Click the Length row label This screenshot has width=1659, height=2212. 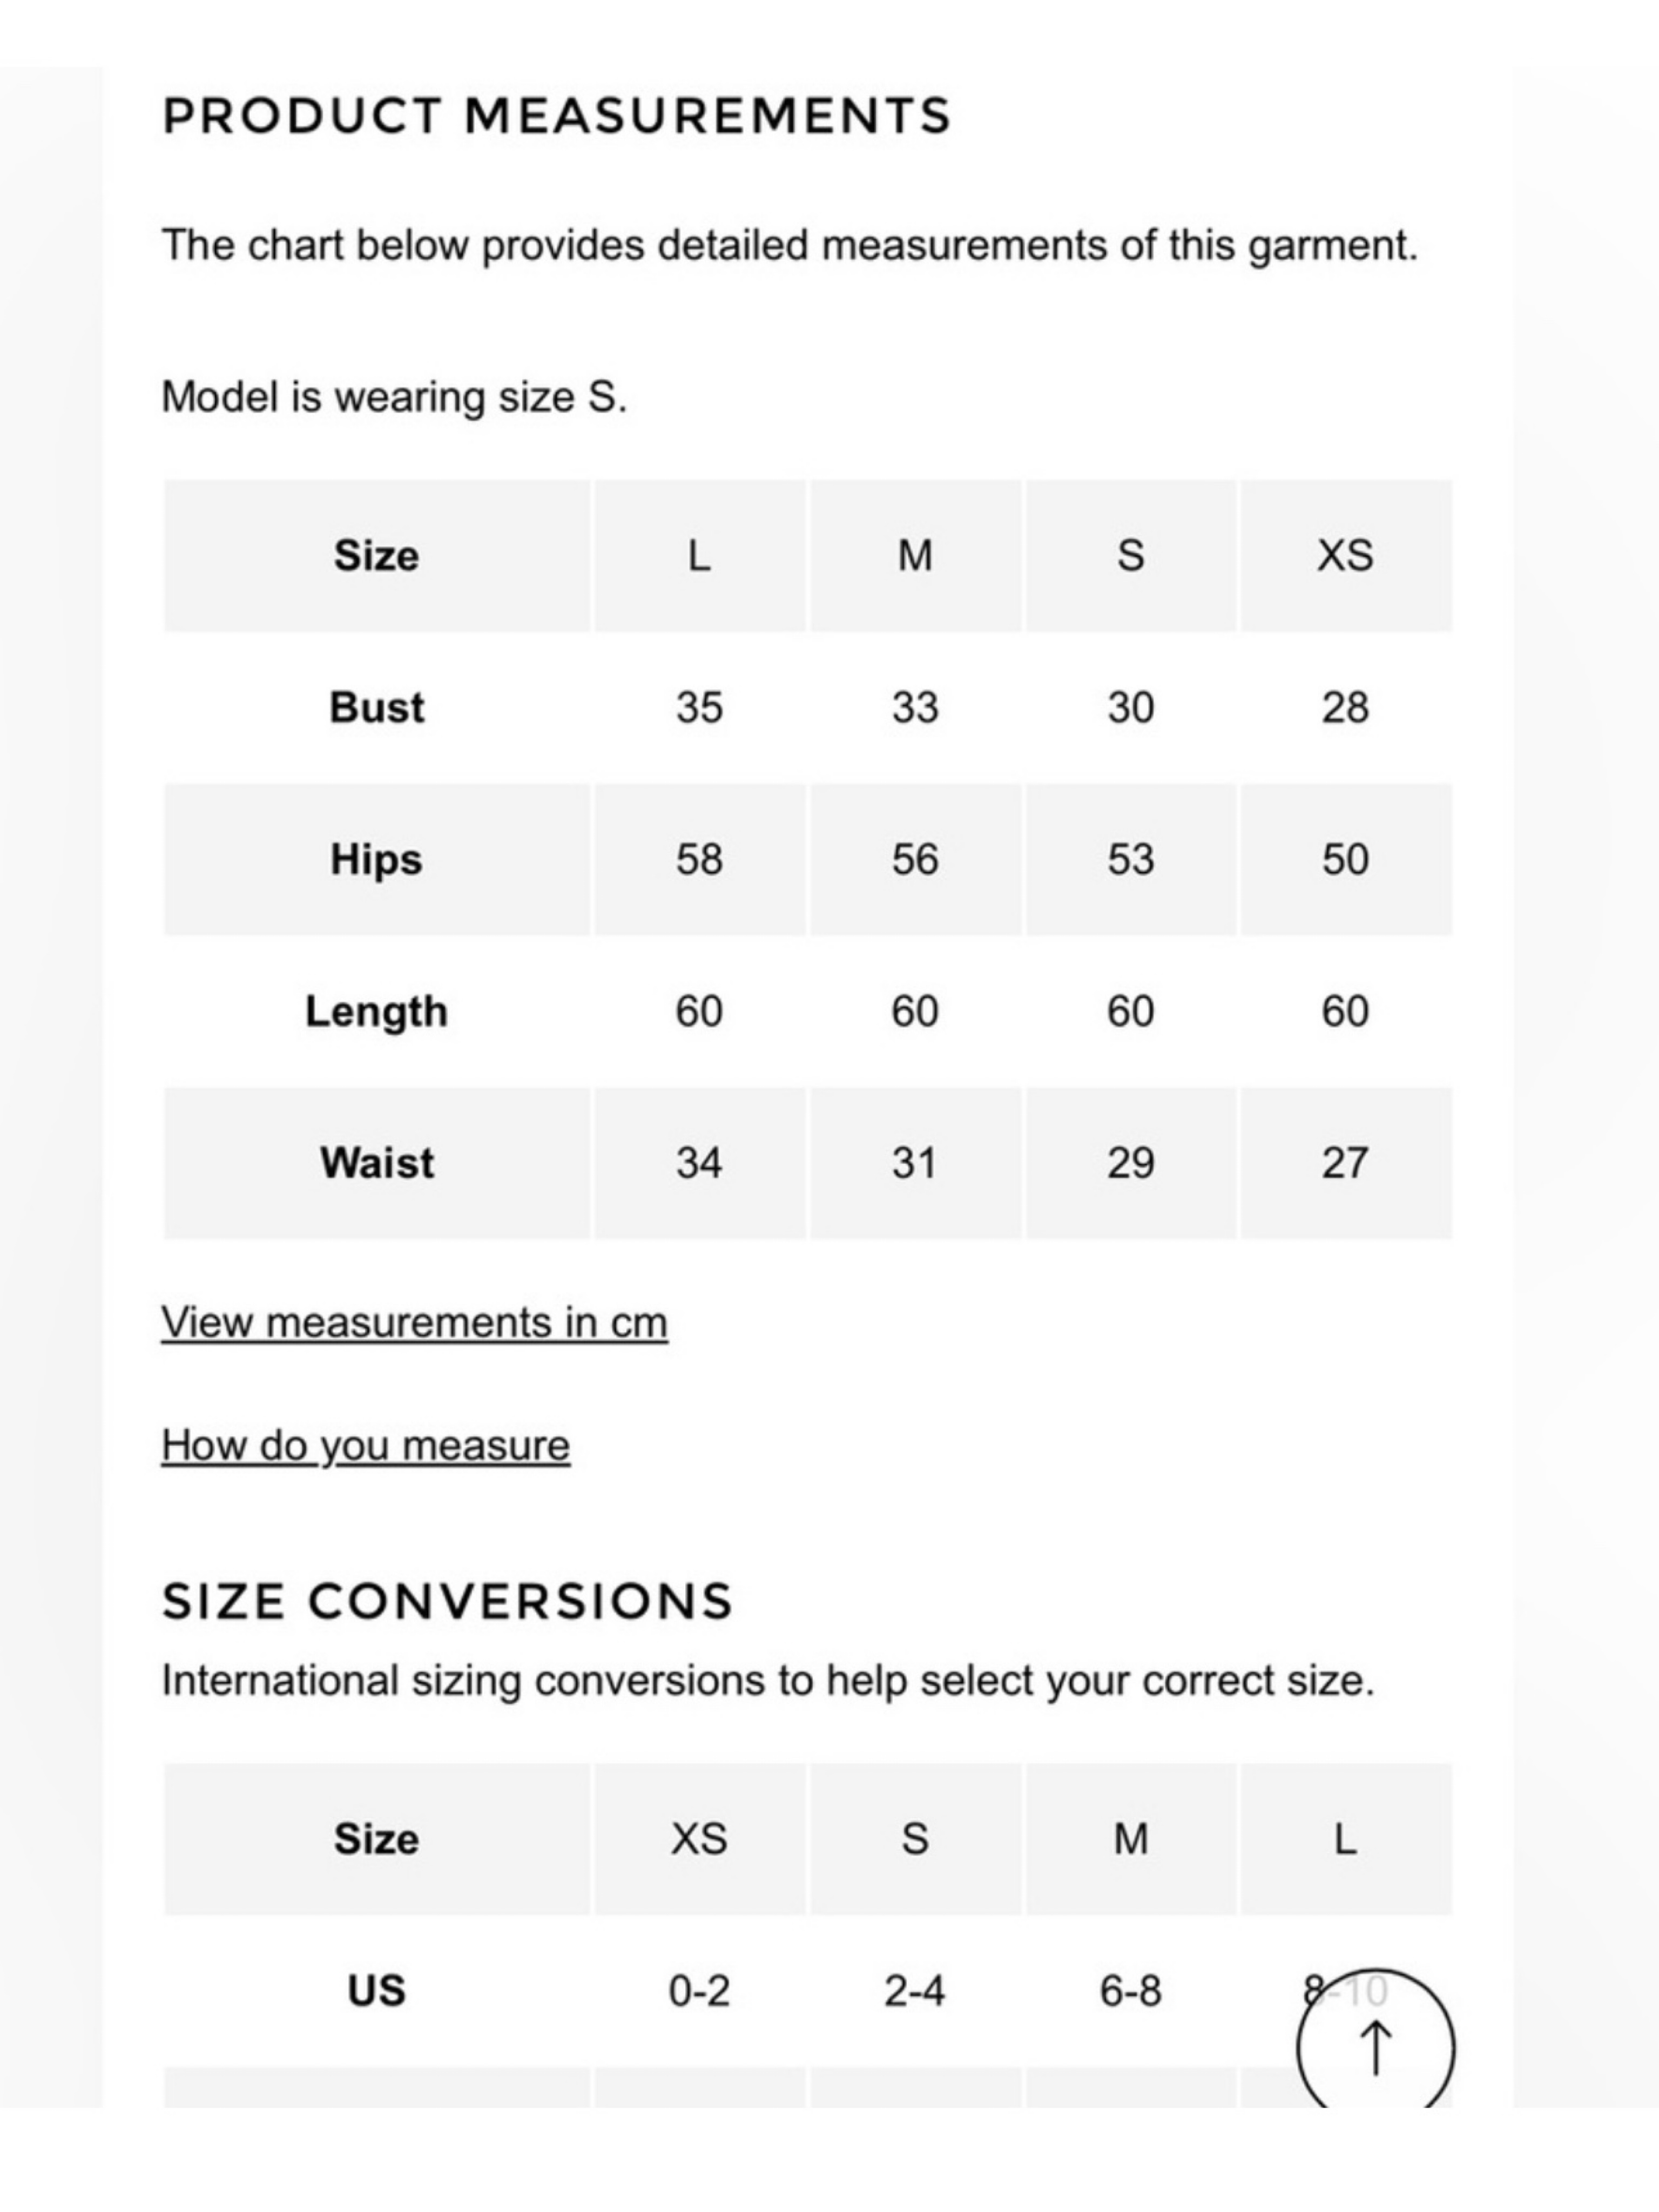point(377,1012)
